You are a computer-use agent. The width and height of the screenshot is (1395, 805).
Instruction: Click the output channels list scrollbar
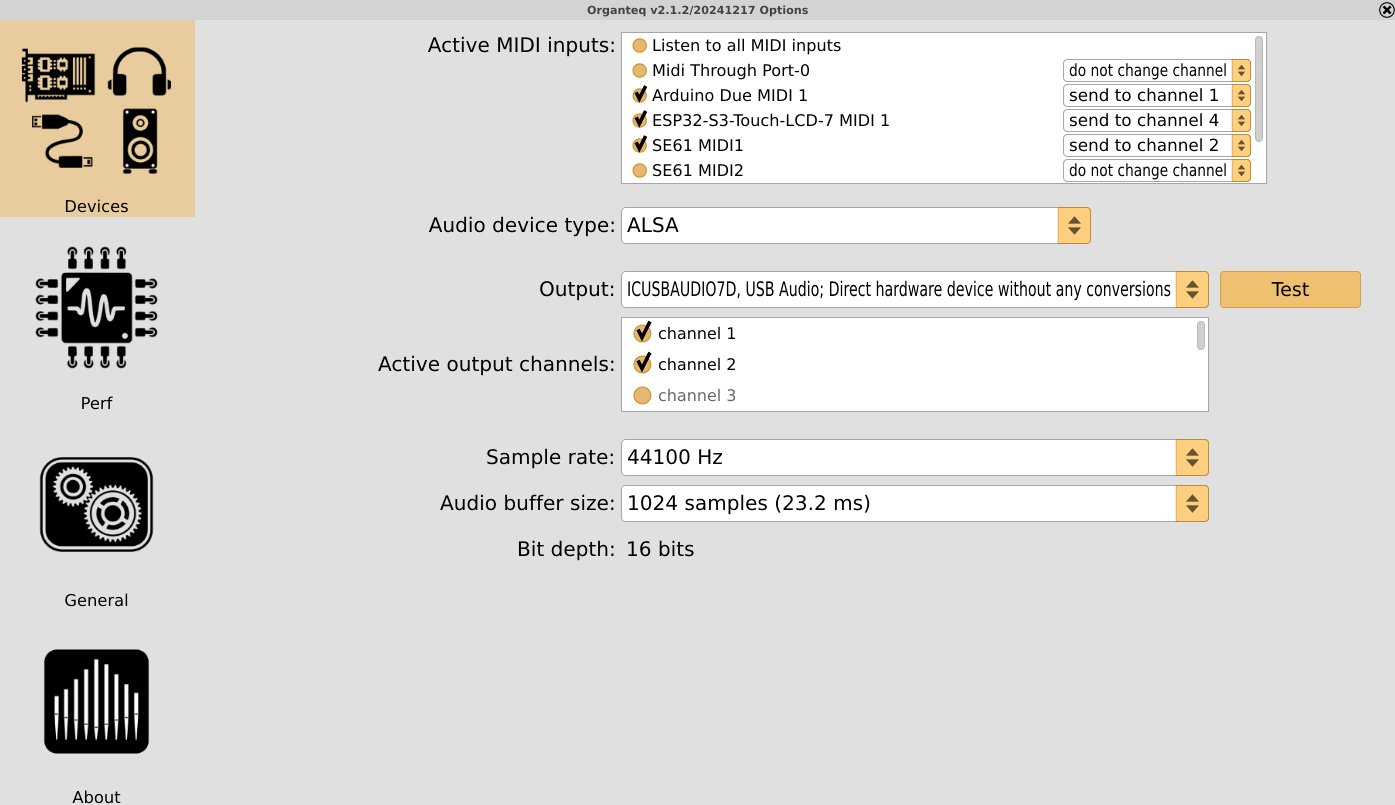[x=1201, y=336]
